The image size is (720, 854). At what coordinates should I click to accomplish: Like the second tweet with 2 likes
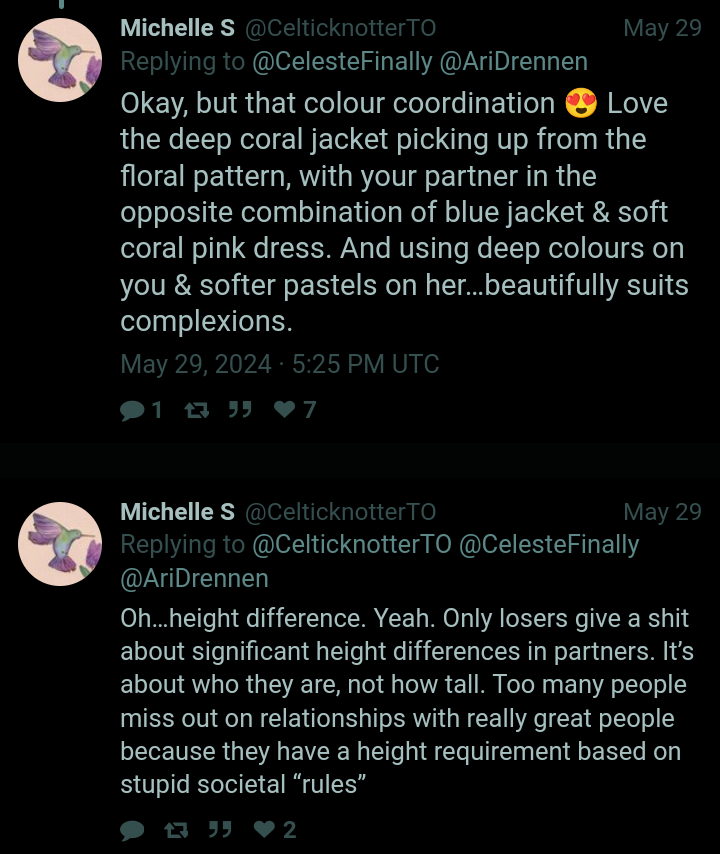point(264,830)
